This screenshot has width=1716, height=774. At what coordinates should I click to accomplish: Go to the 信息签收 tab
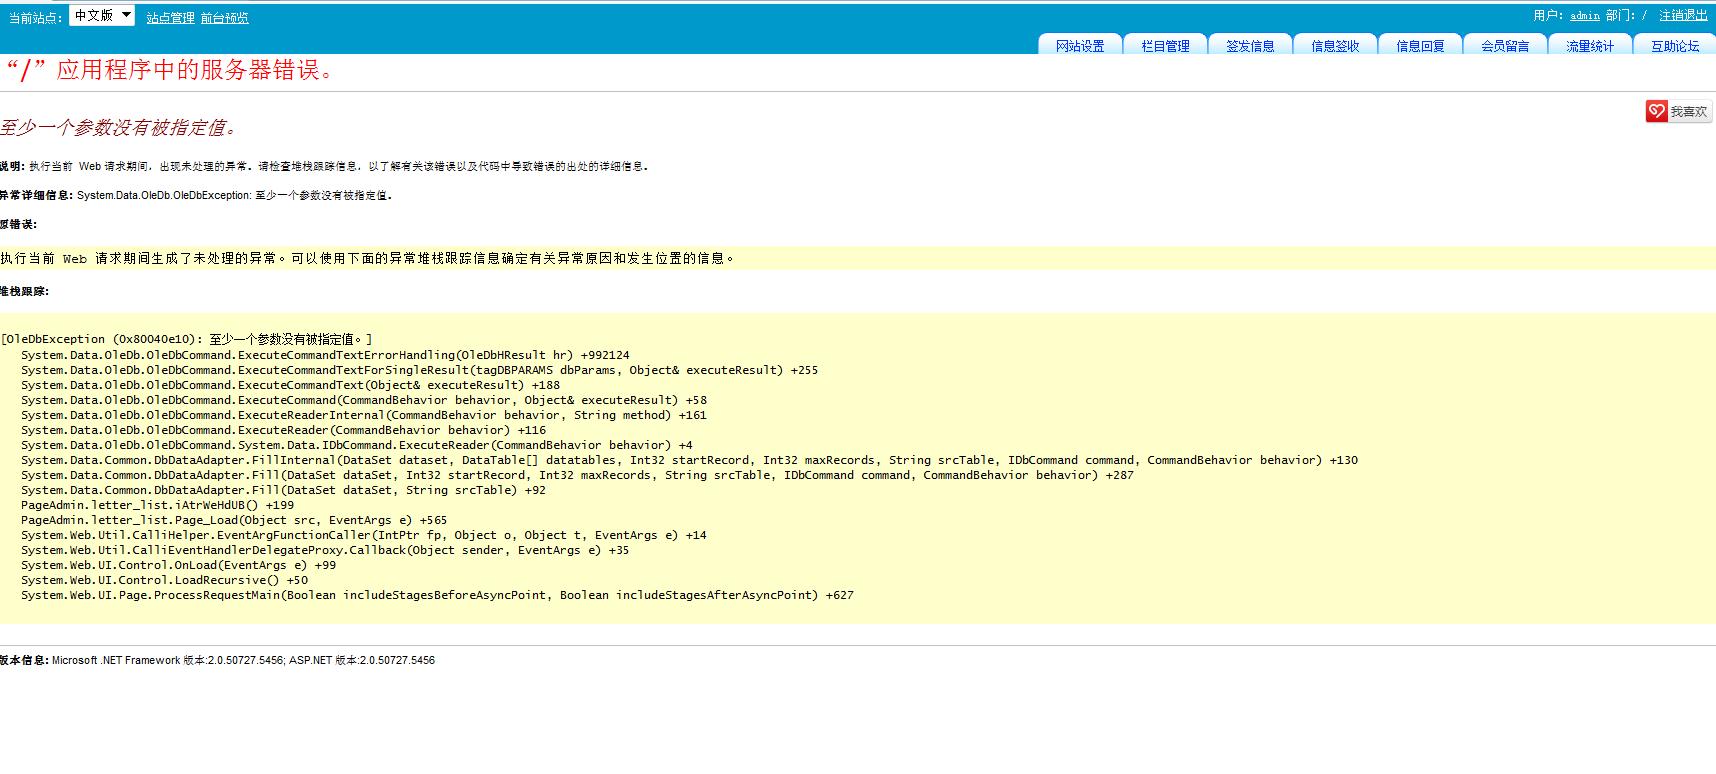tap(1335, 46)
